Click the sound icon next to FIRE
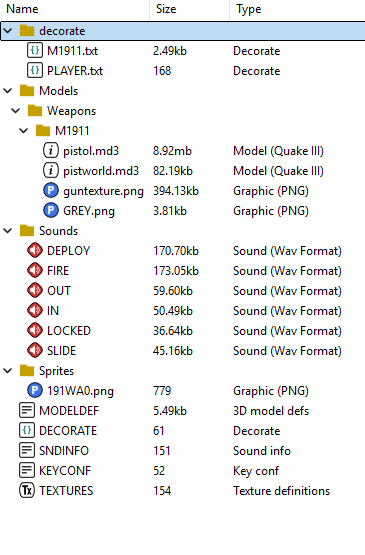The width and height of the screenshot is (365, 555). [x=35, y=271]
